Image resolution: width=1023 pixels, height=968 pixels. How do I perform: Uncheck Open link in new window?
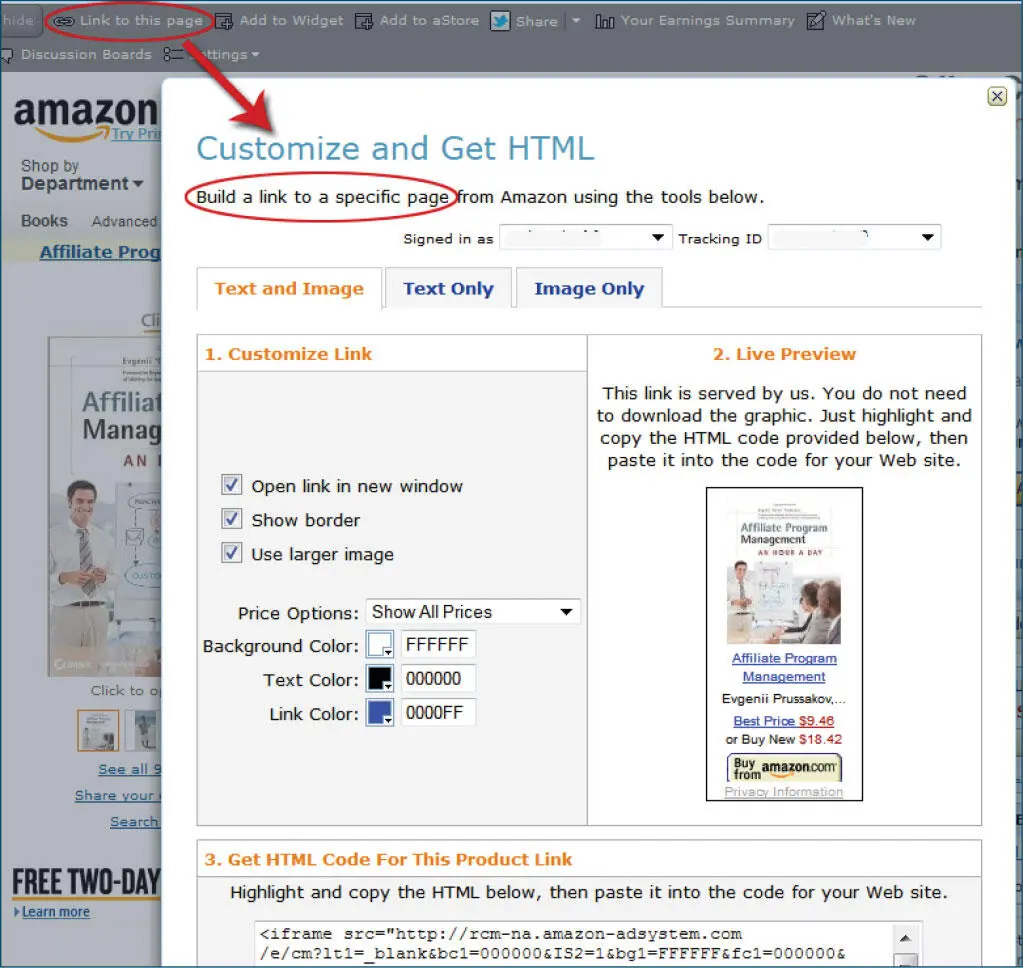(232, 486)
